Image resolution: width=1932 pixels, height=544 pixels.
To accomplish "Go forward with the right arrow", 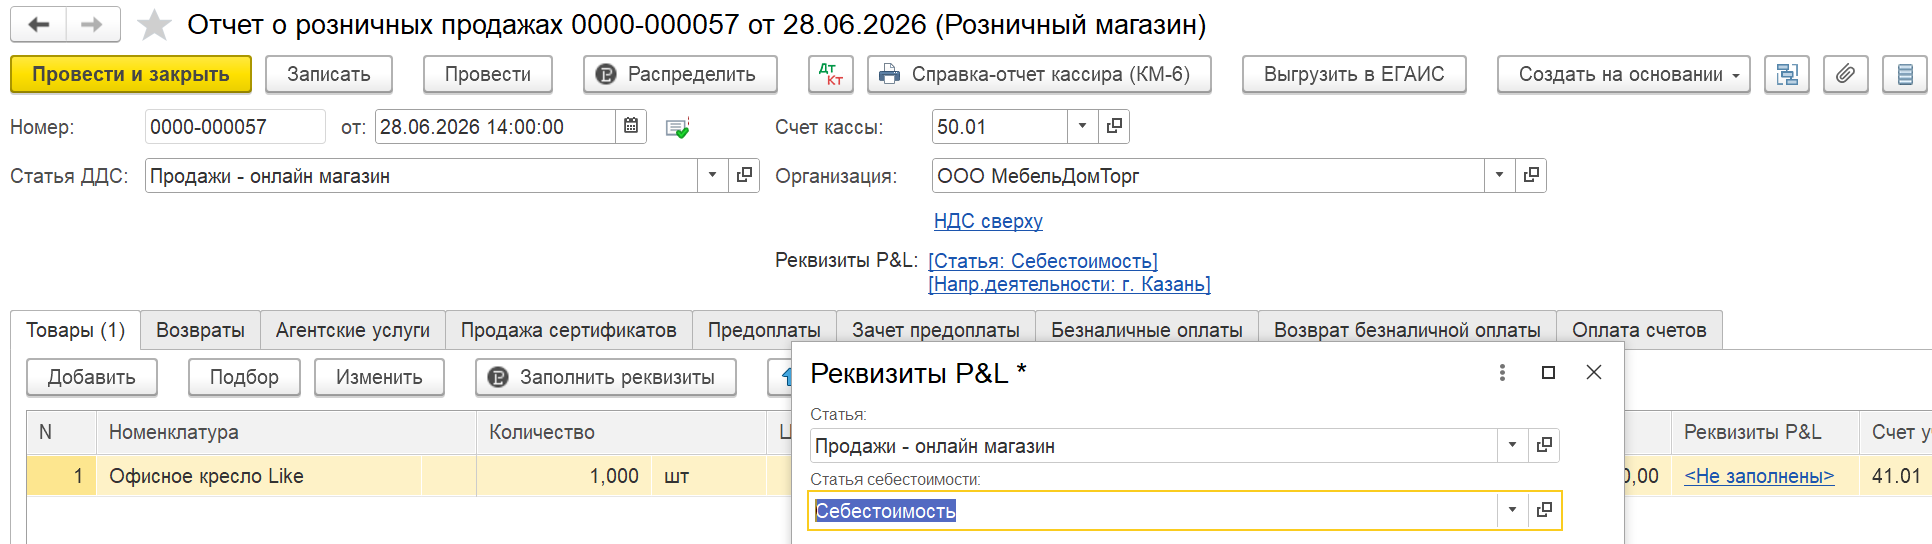I will click(93, 25).
